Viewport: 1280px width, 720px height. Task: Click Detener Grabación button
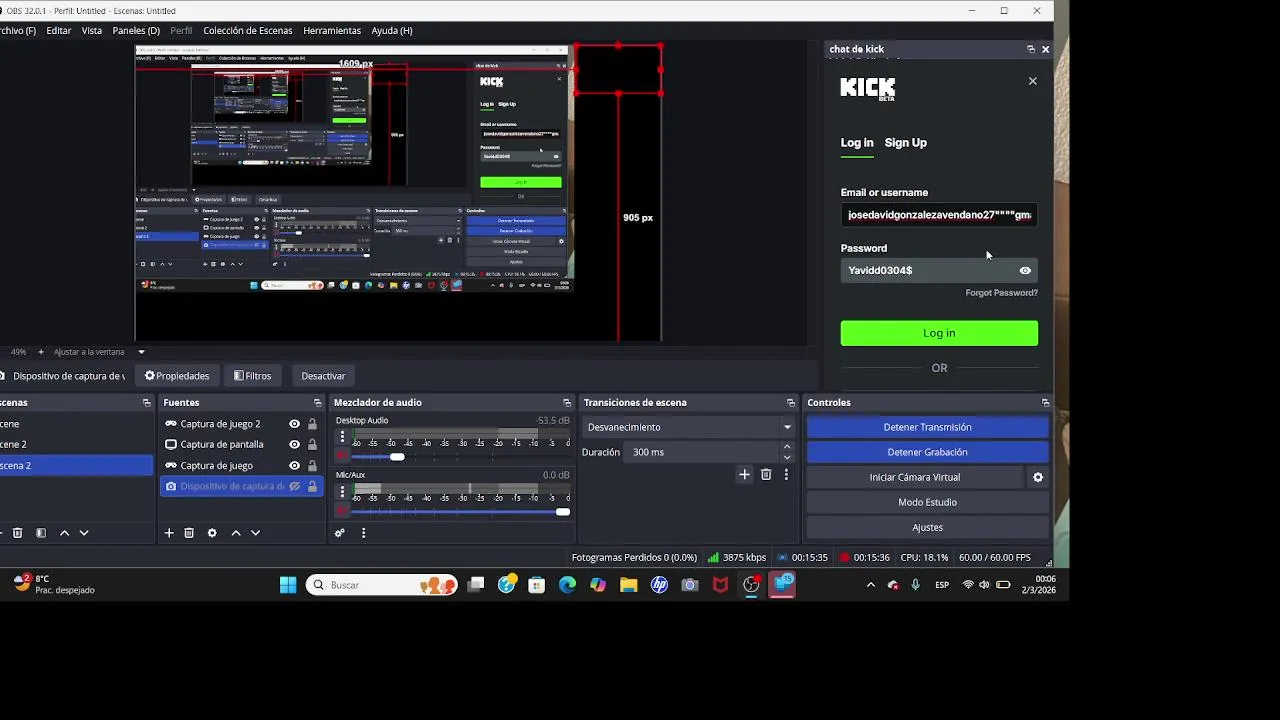click(x=927, y=452)
